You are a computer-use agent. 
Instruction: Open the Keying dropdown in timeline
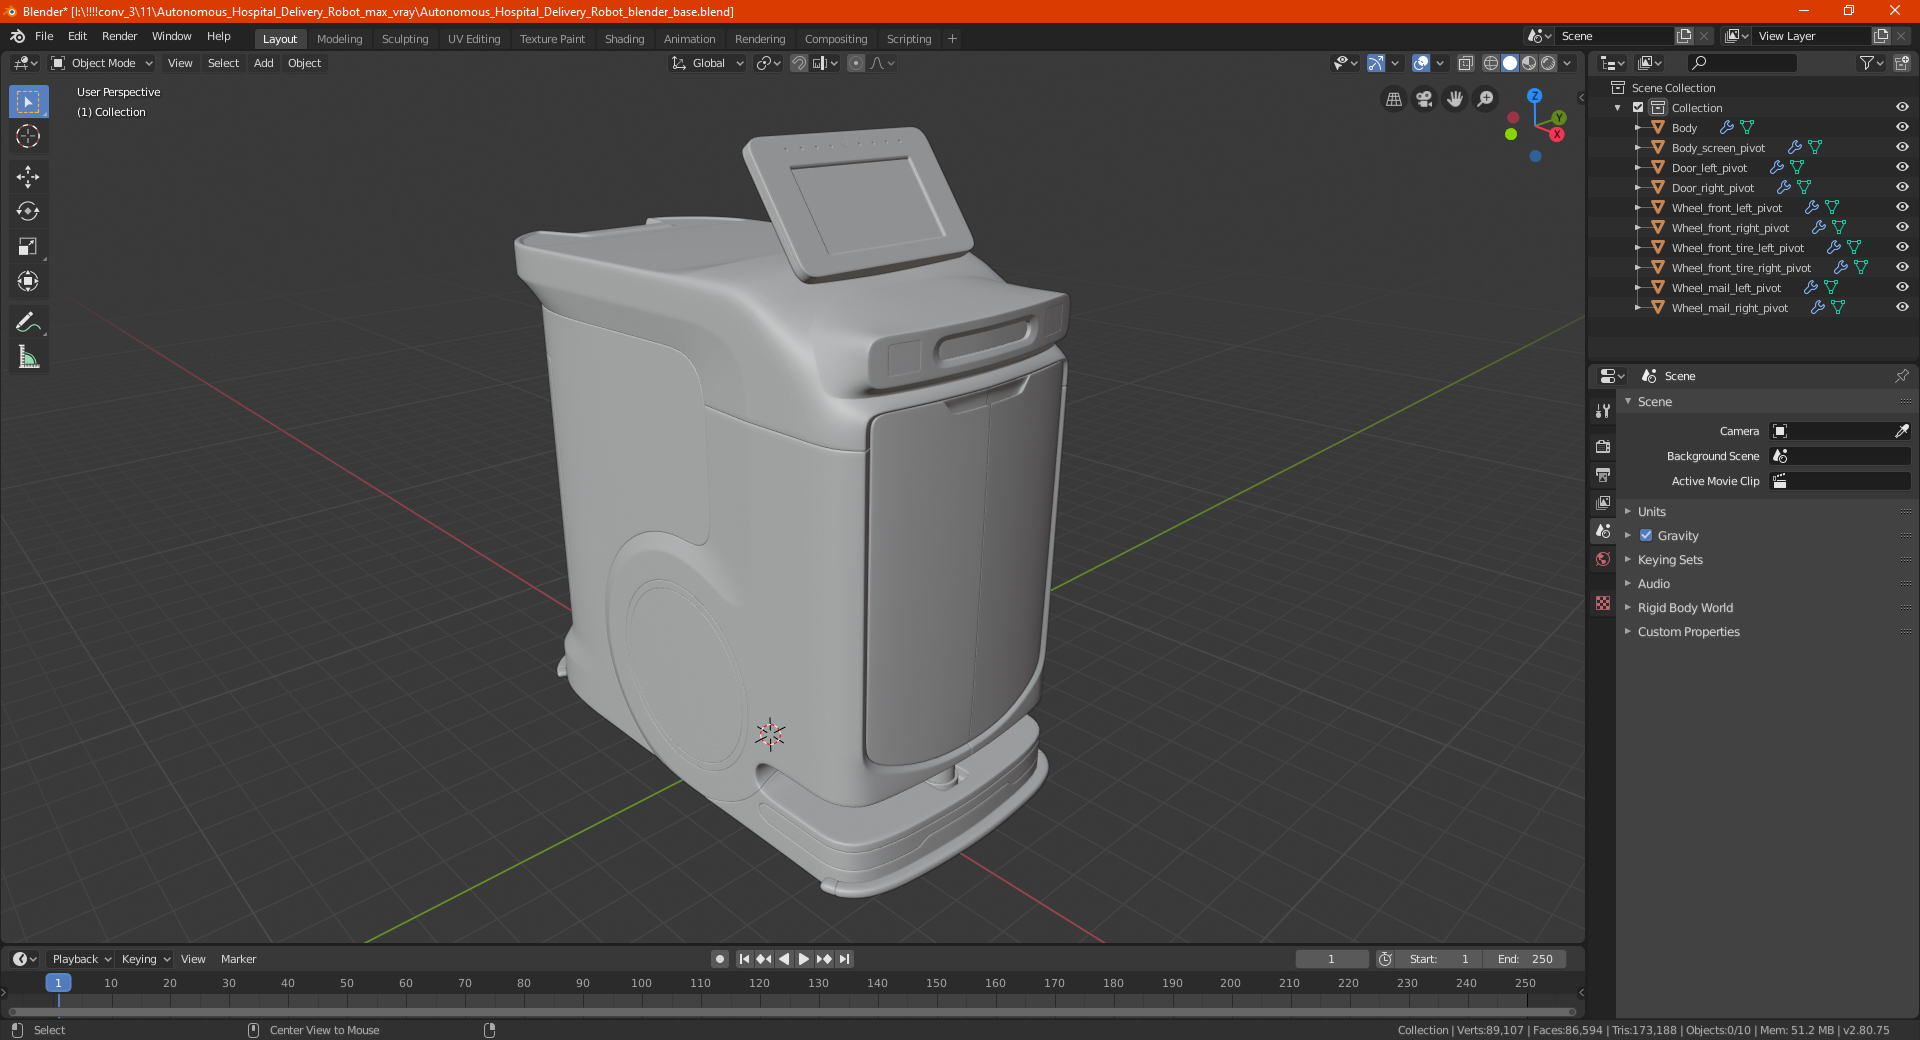(145, 959)
